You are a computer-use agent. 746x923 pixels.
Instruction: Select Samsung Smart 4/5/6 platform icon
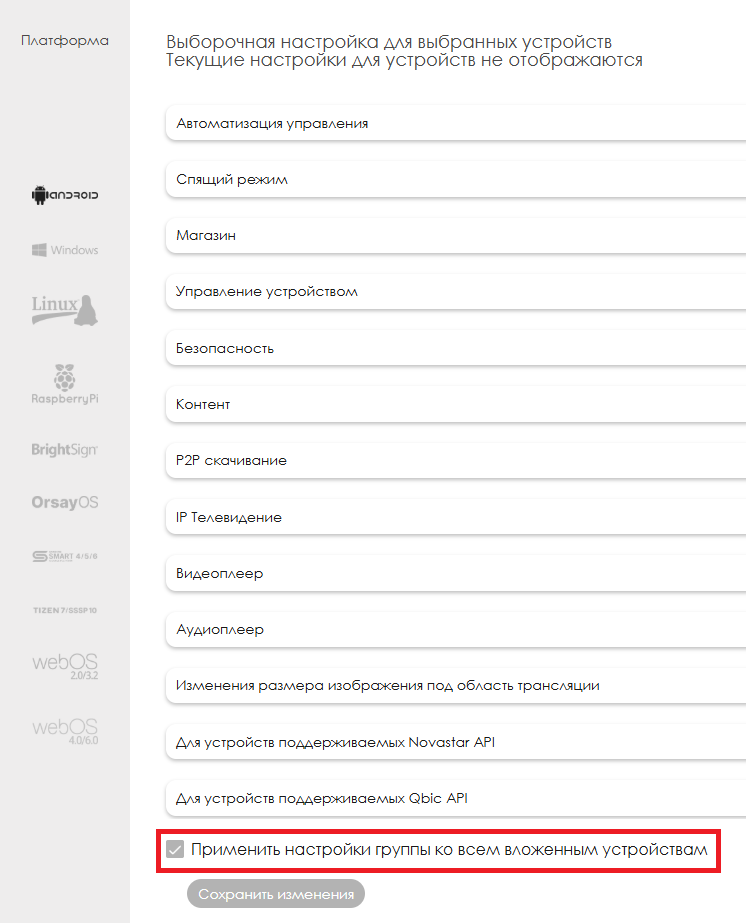(x=65, y=556)
